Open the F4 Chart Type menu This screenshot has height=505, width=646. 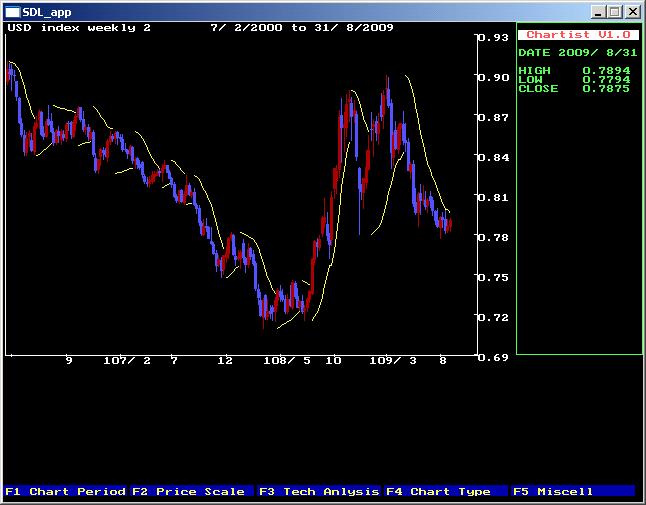click(446, 491)
